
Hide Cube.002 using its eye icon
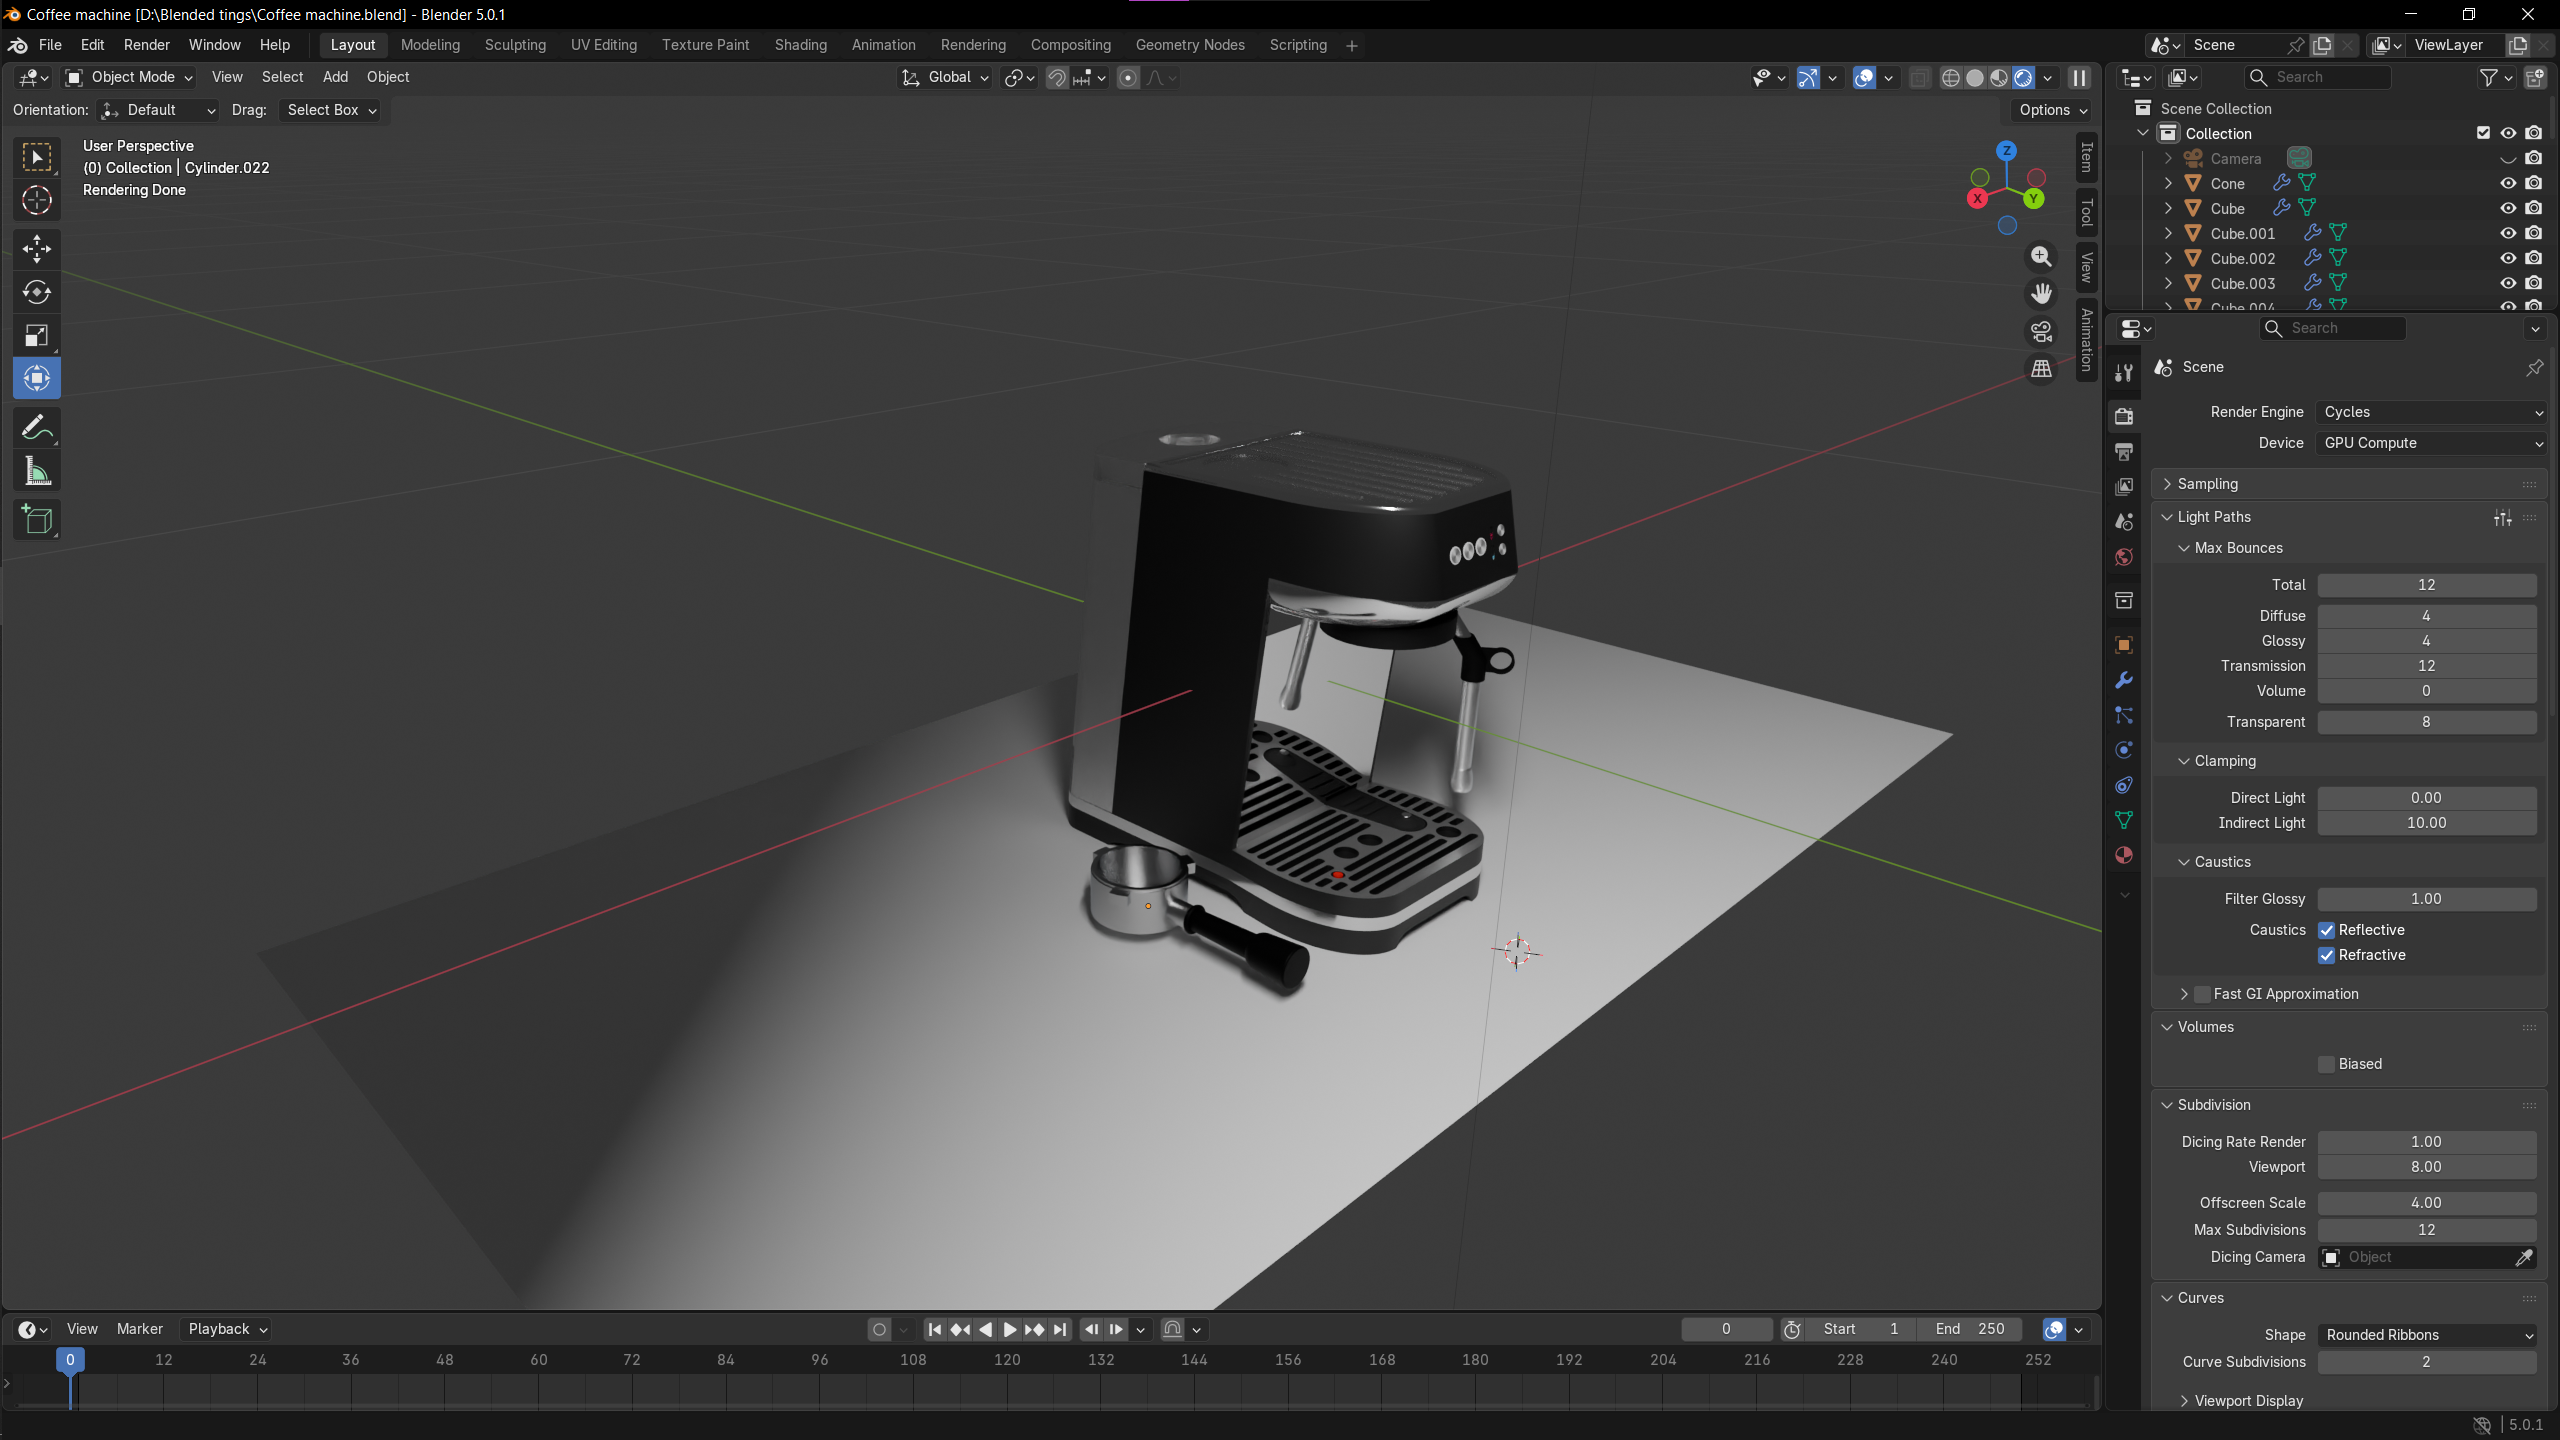click(x=2508, y=258)
